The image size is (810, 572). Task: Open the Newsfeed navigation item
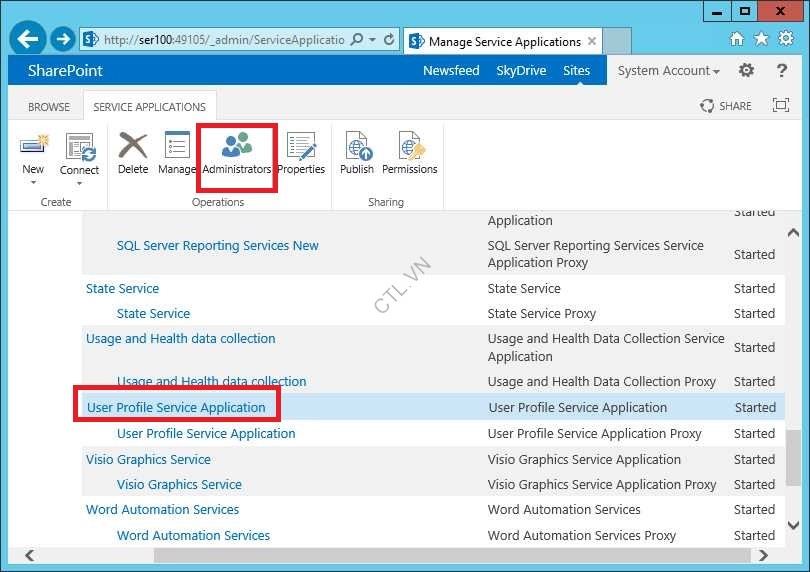[x=451, y=71]
